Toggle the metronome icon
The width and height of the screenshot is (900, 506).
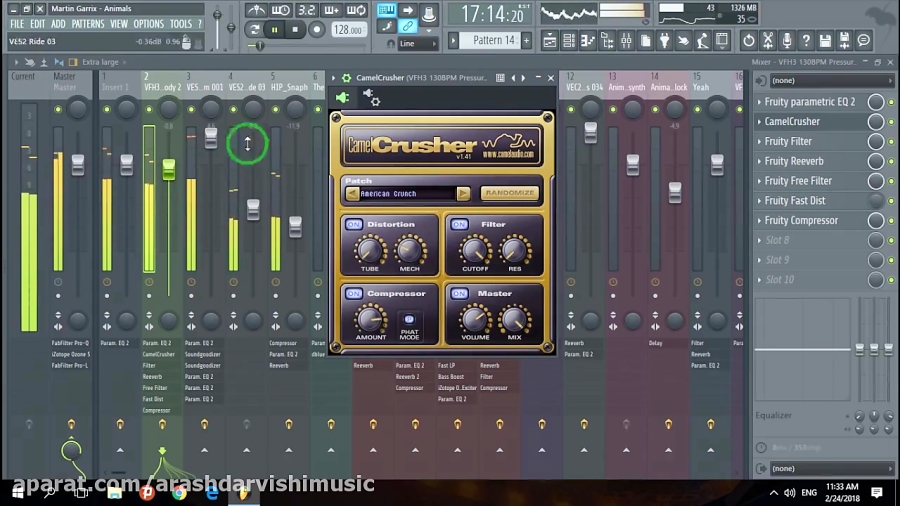tap(256, 10)
